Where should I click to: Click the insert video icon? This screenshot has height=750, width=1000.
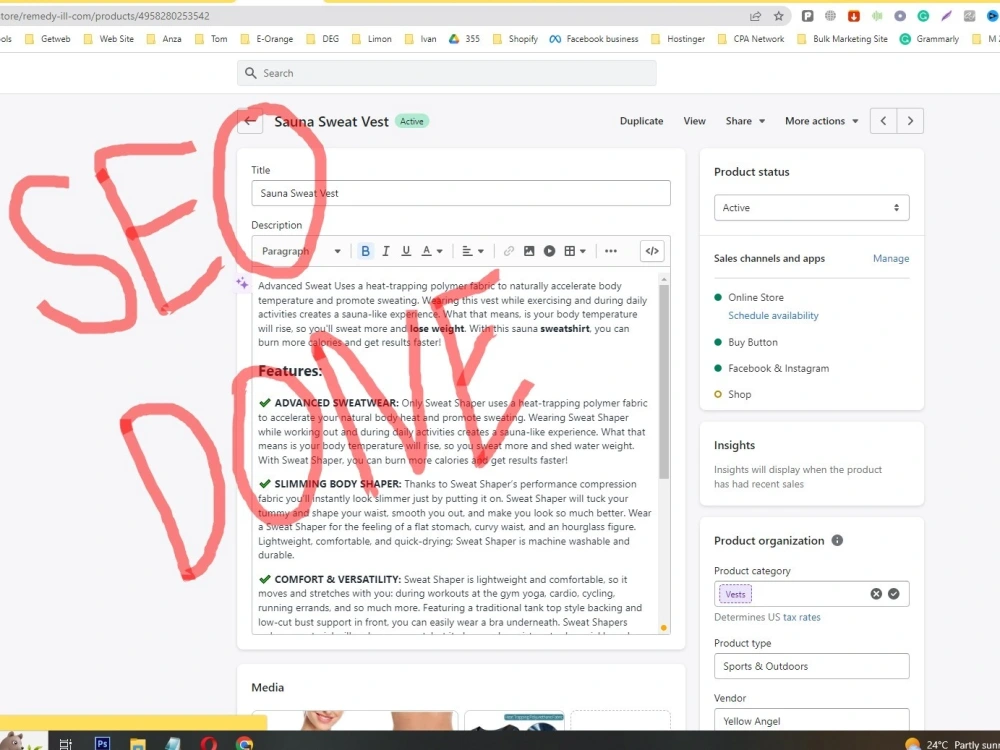(x=549, y=251)
